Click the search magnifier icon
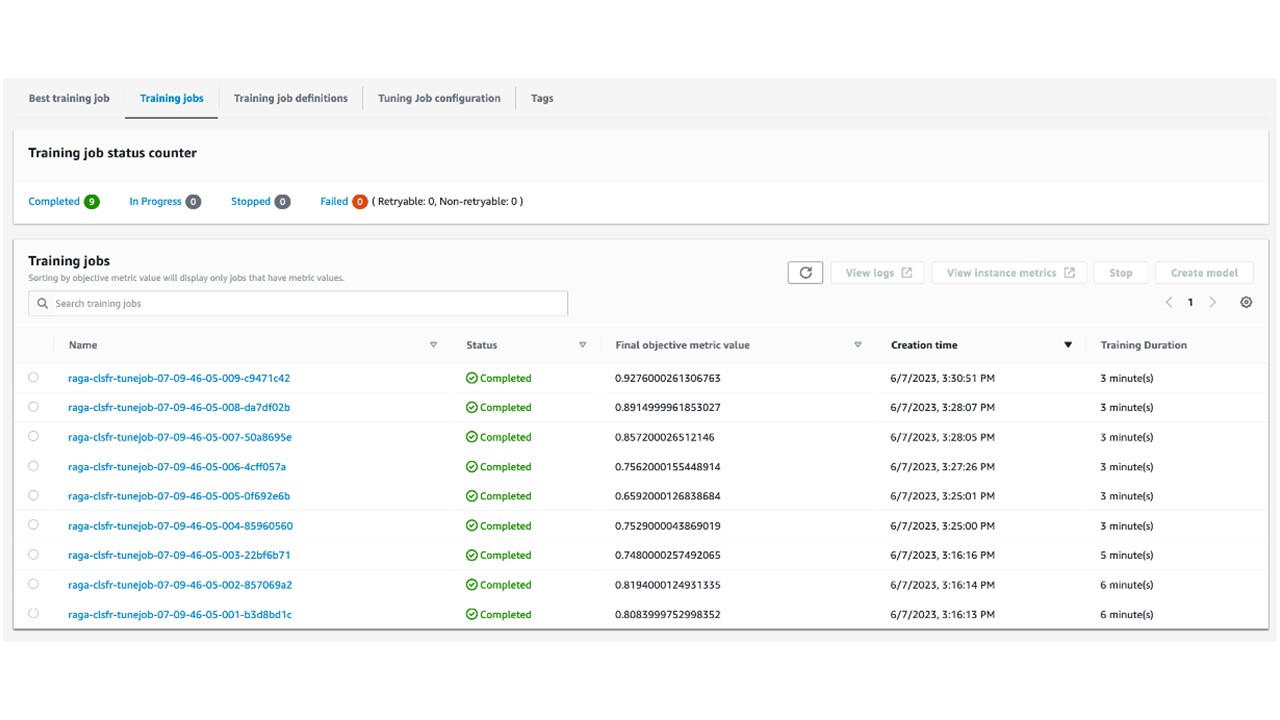 [42, 304]
